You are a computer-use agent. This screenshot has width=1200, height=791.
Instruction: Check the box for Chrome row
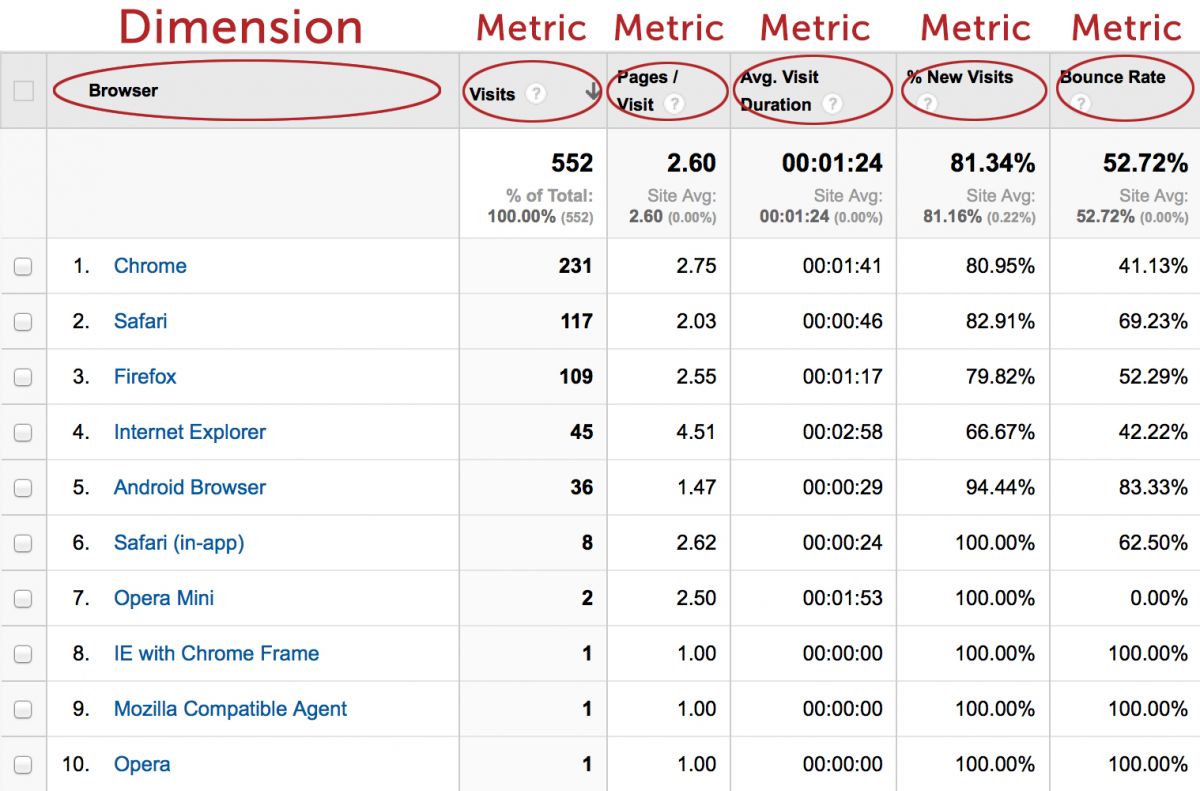point(23,267)
